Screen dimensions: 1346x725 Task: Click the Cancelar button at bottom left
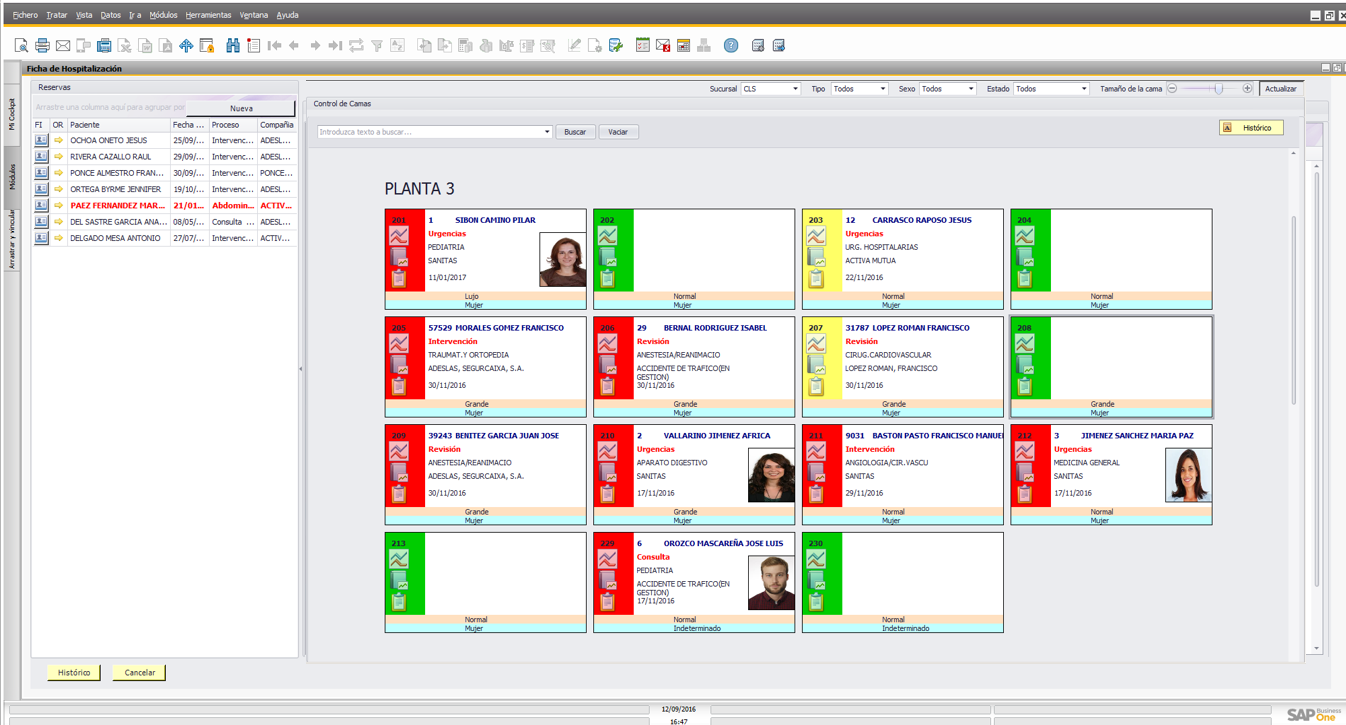click(x=138, y=672)
